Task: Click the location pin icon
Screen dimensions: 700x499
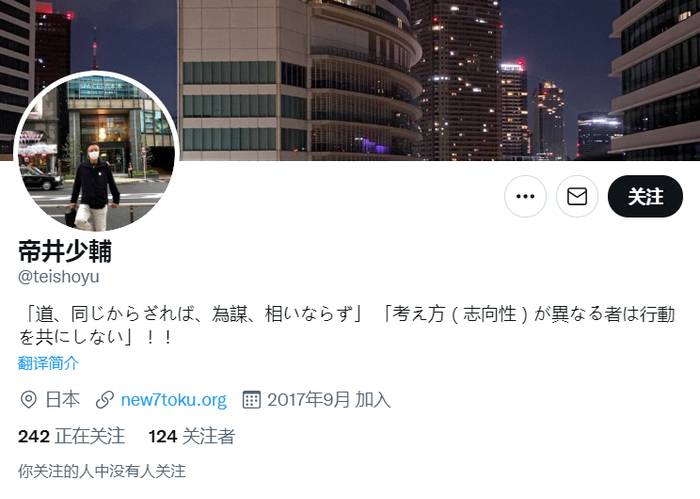Action: click(29, 399)
